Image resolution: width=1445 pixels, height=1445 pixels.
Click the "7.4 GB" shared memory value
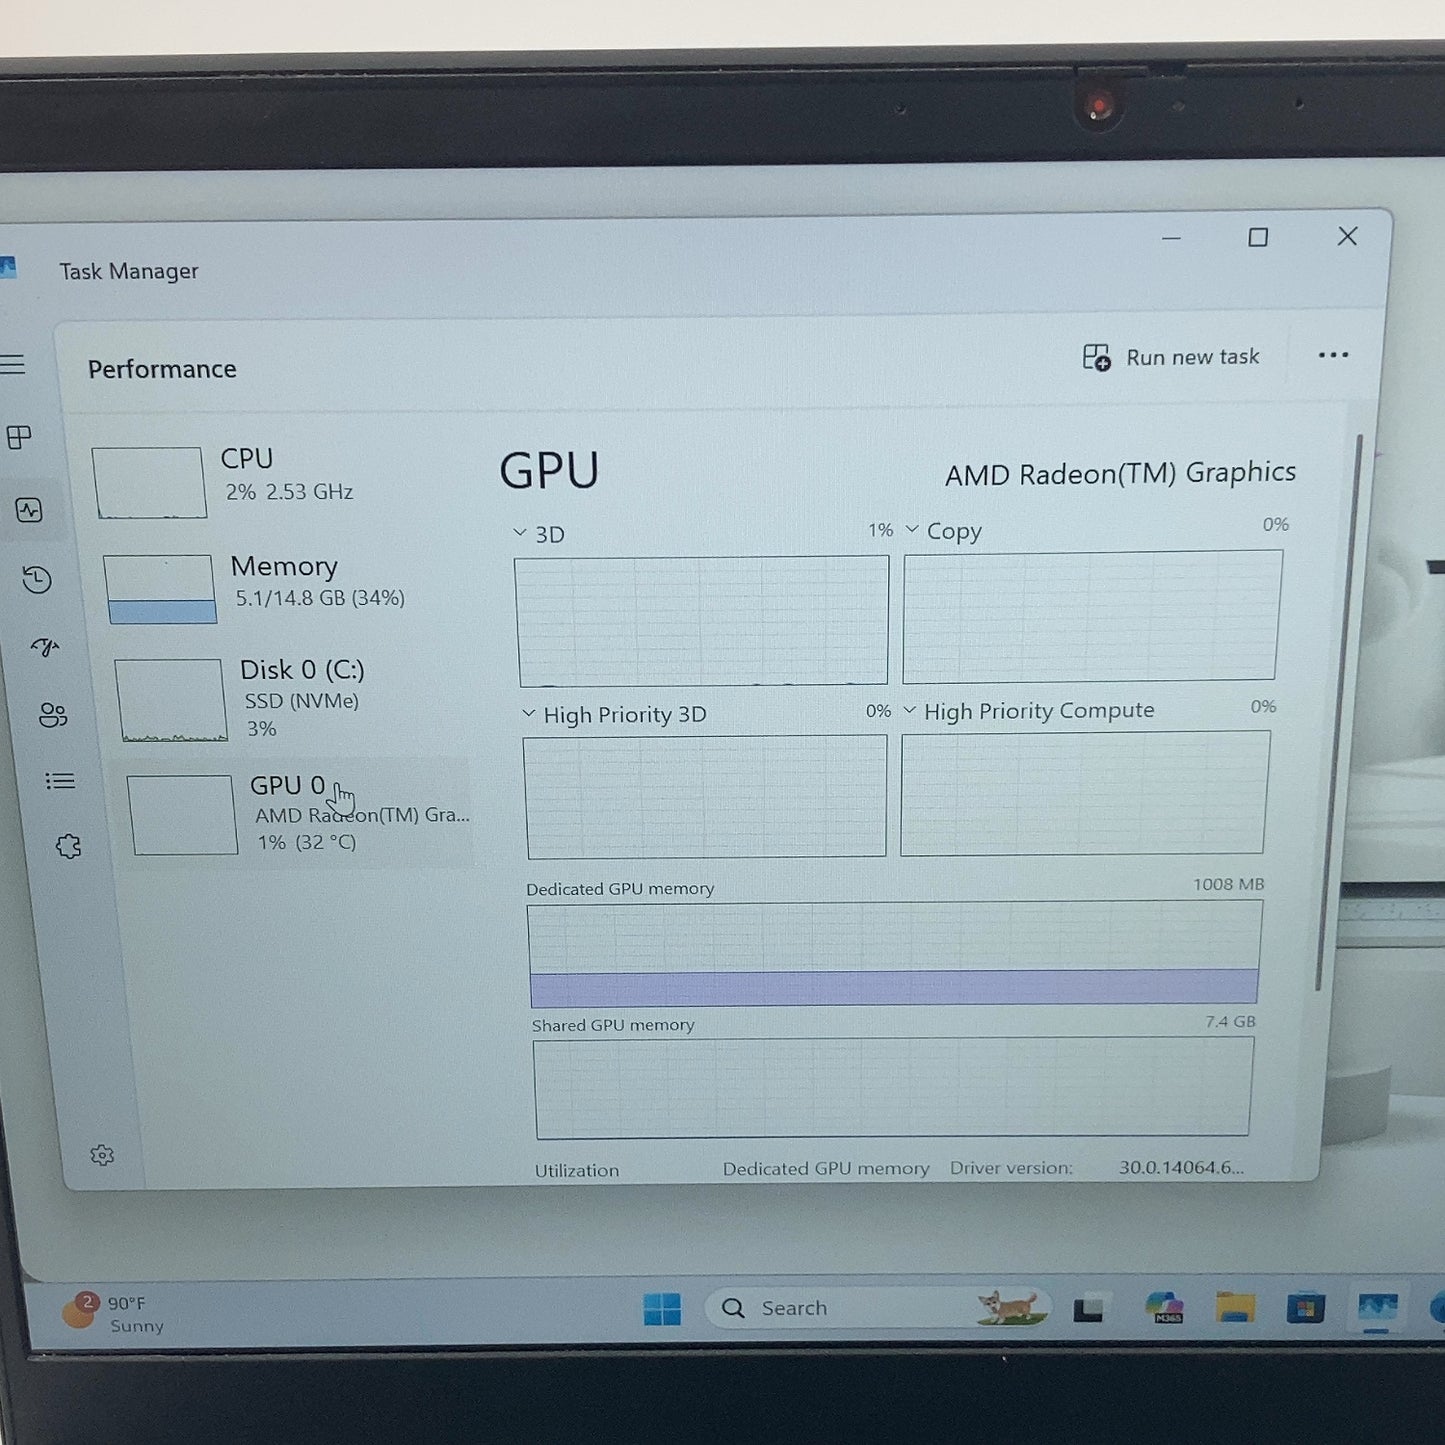tap(1230, 1021)
